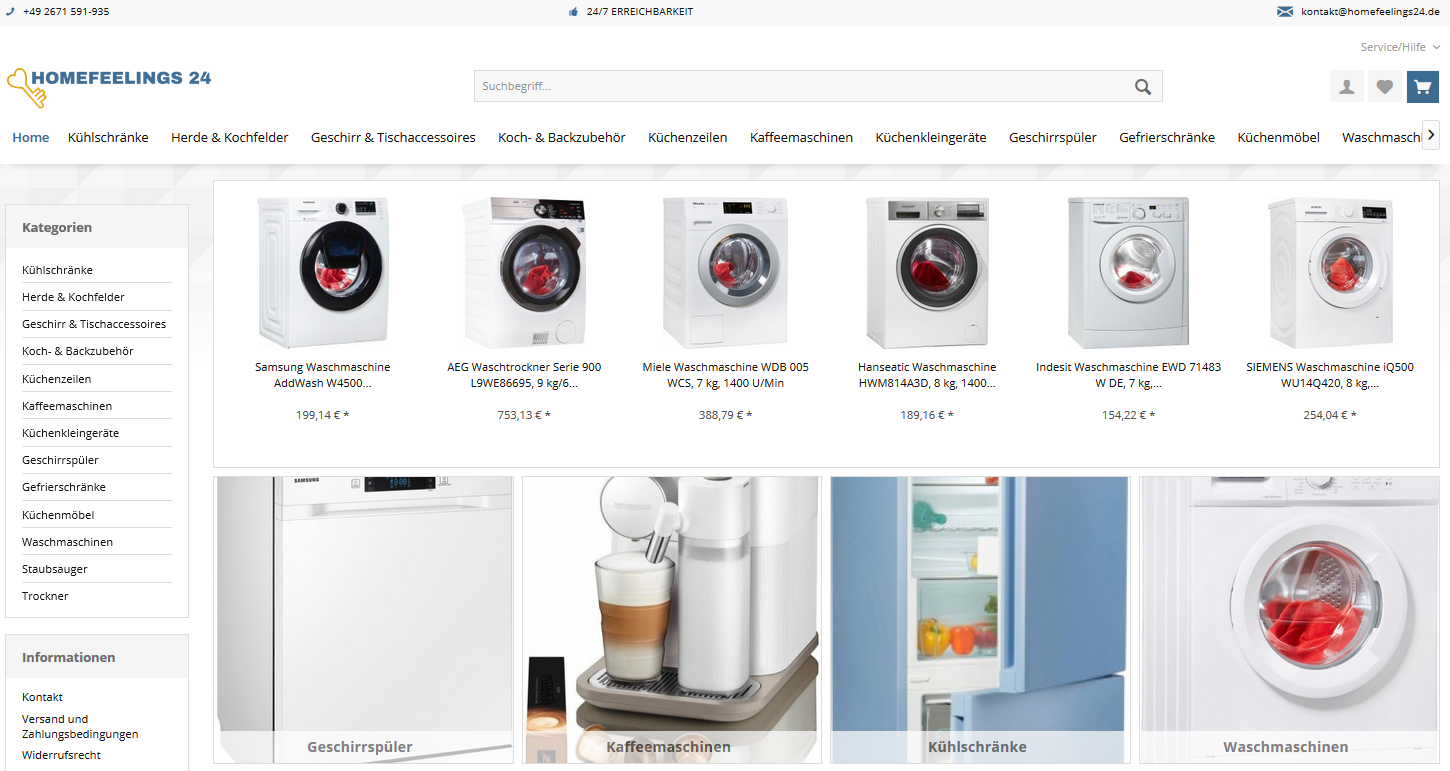The width and height of the screenshot is (1450, 771).
Task: Select Geschirrspüler in the Kategorien sidebar
Action: click(x=97, y=460)
